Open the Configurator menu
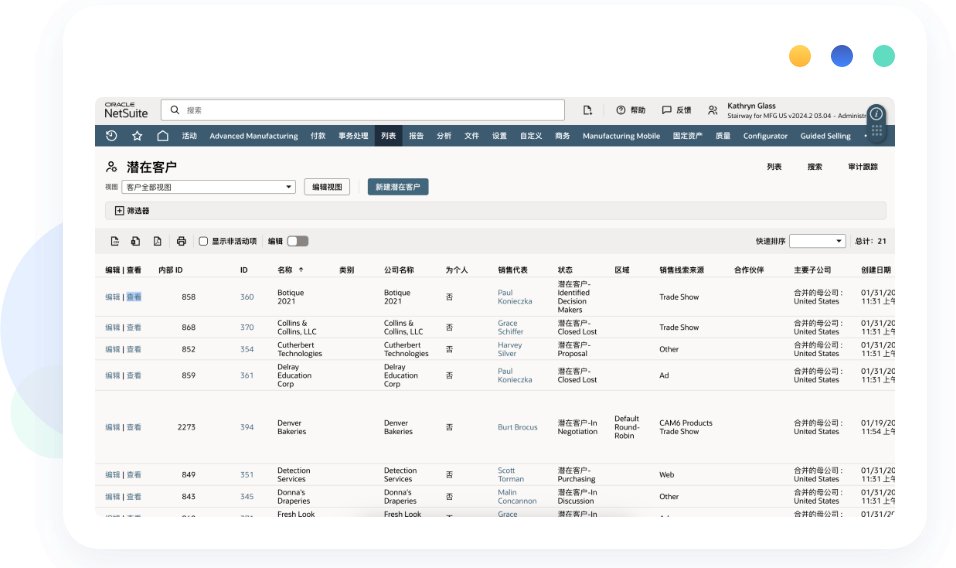The image size is (956, 568). (765, 136)
